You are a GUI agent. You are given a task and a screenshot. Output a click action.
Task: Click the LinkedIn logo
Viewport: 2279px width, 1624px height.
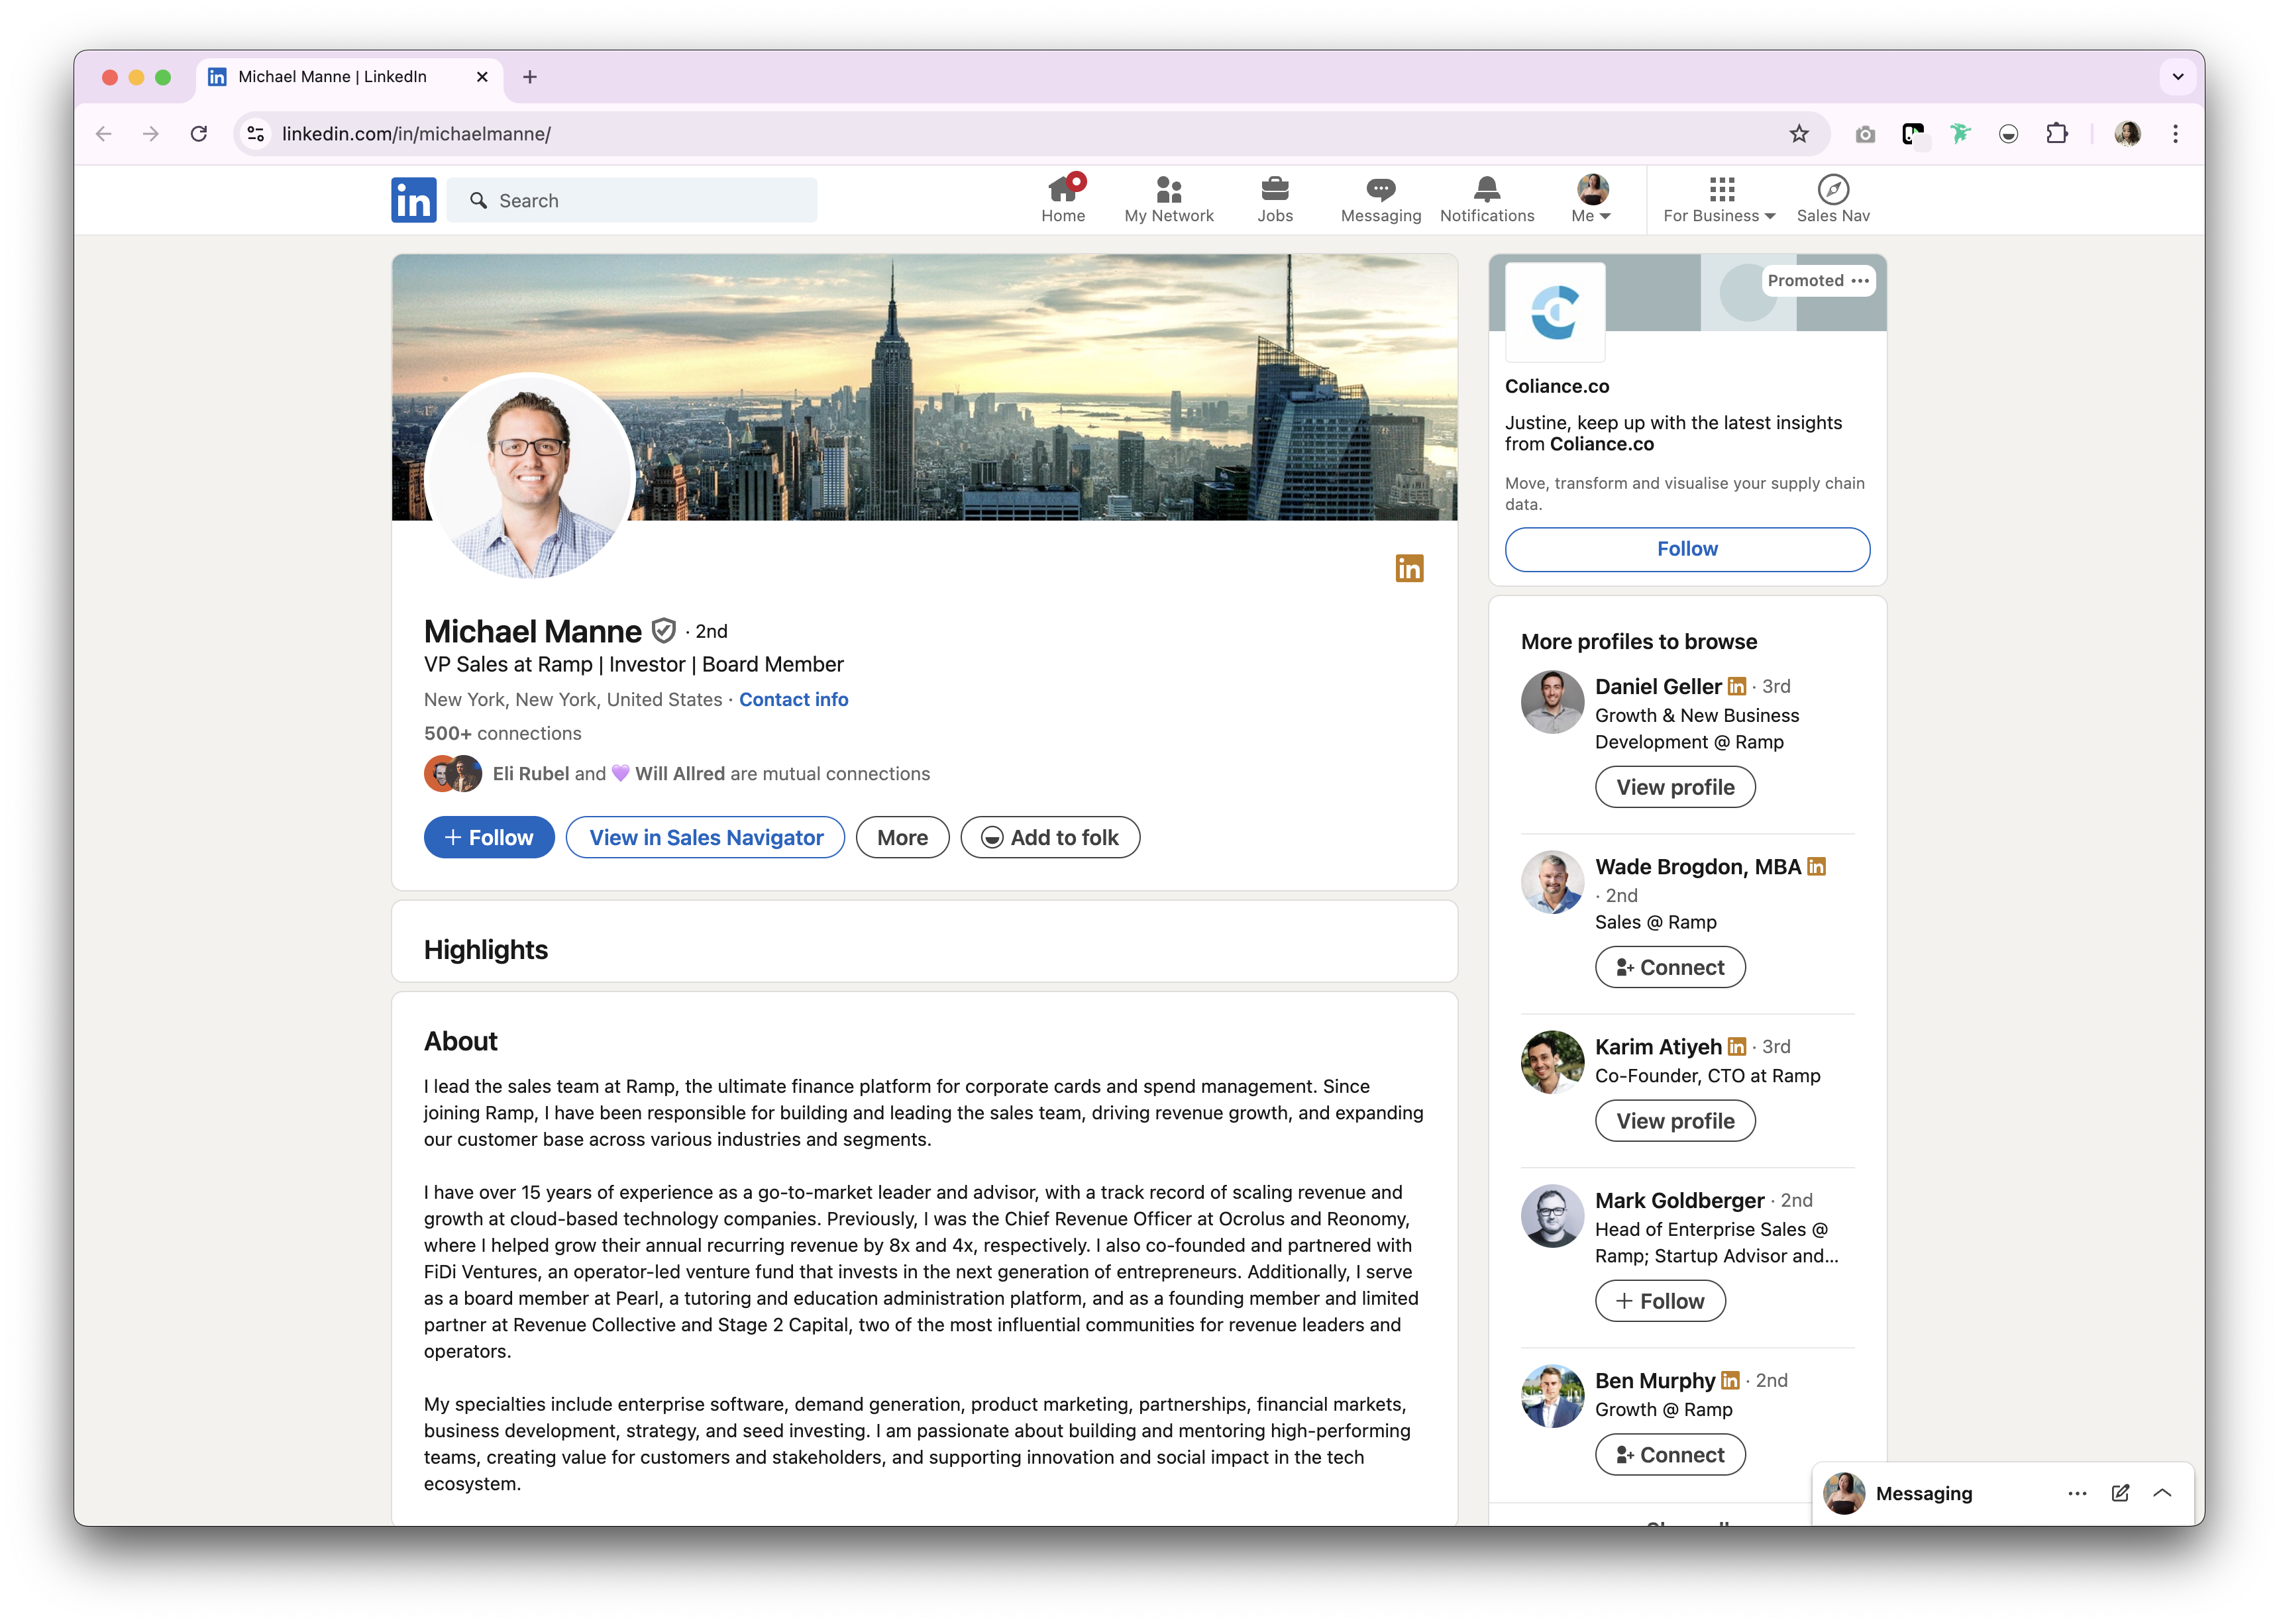(x=413, y=200)
